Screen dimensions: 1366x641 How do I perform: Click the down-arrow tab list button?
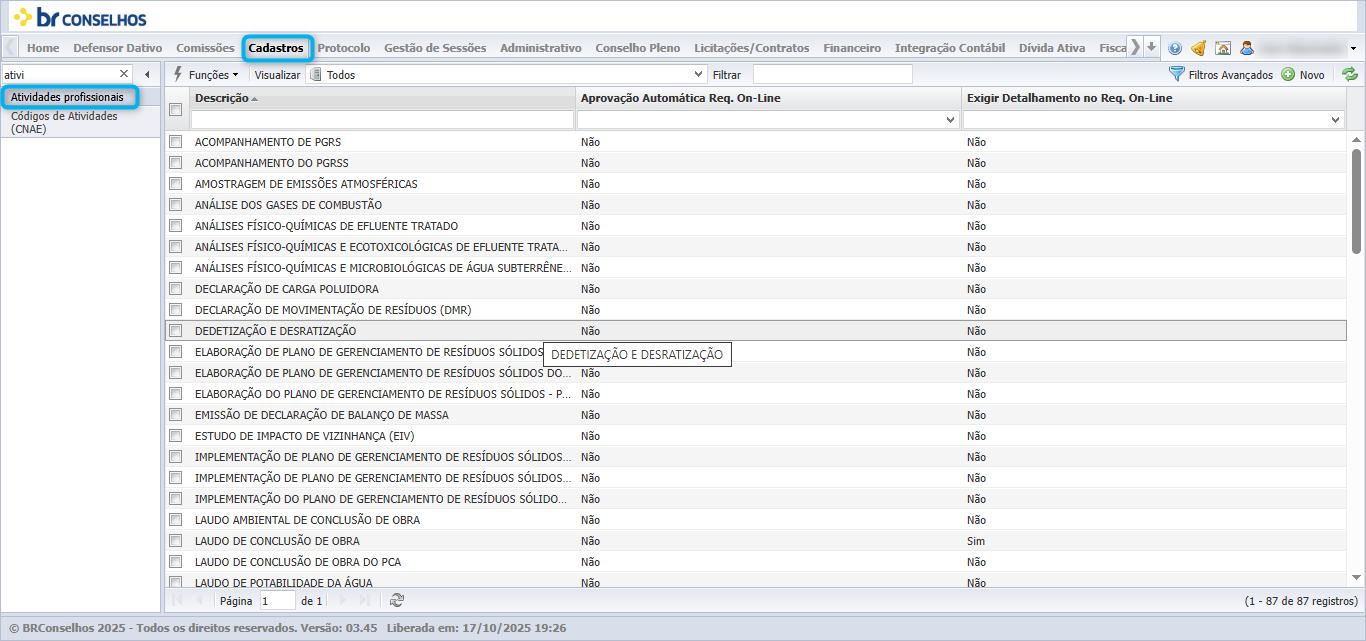(1152, 47)
